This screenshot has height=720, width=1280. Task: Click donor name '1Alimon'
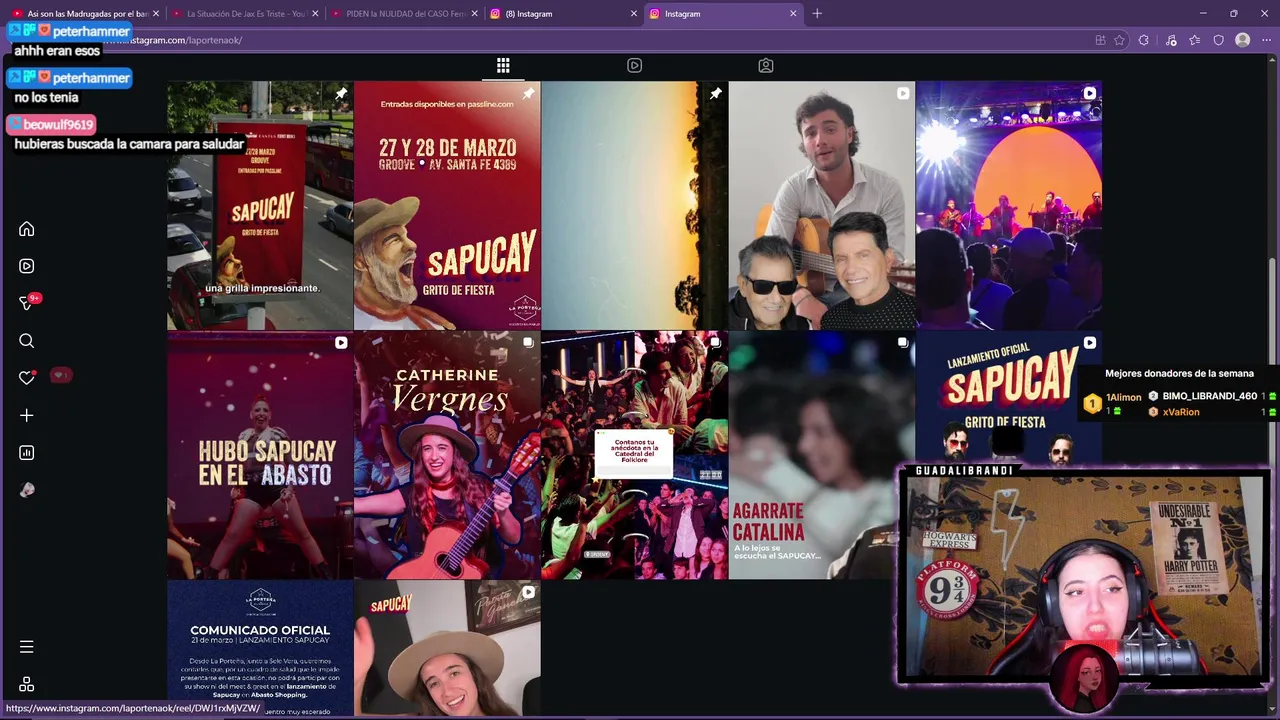[x=1123, y=397]
